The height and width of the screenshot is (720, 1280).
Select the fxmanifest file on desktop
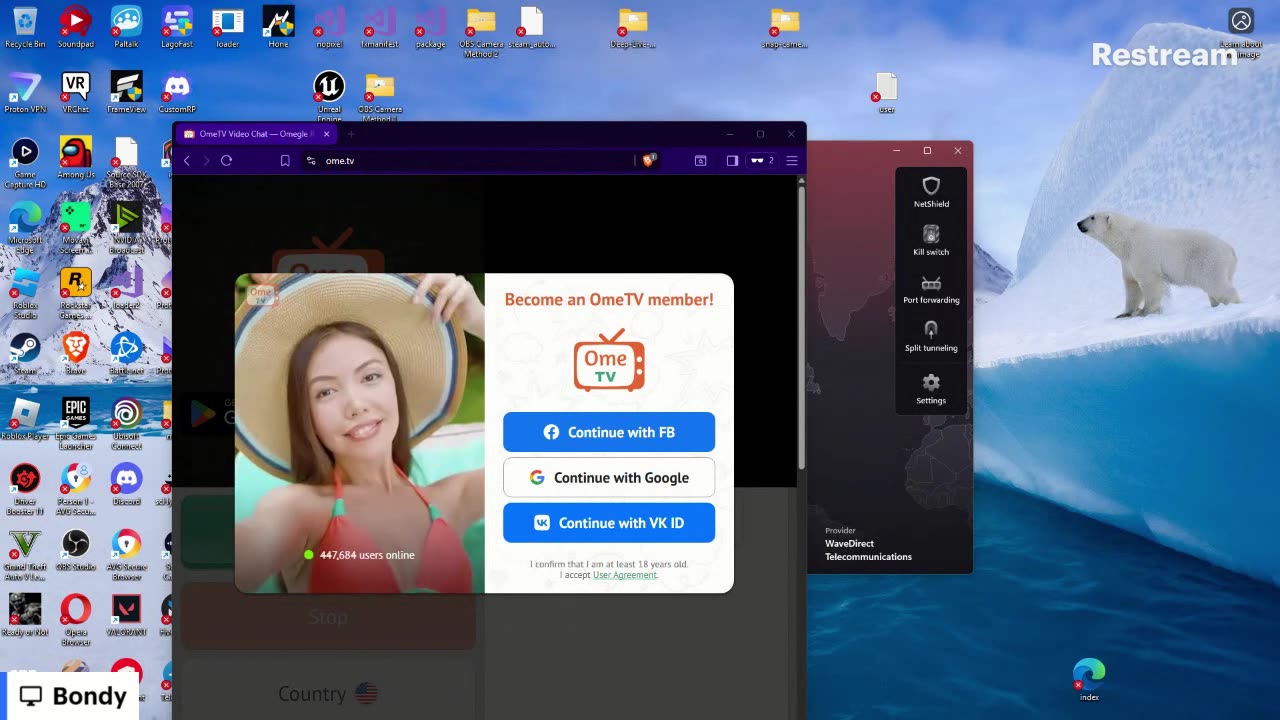(379, 28)
